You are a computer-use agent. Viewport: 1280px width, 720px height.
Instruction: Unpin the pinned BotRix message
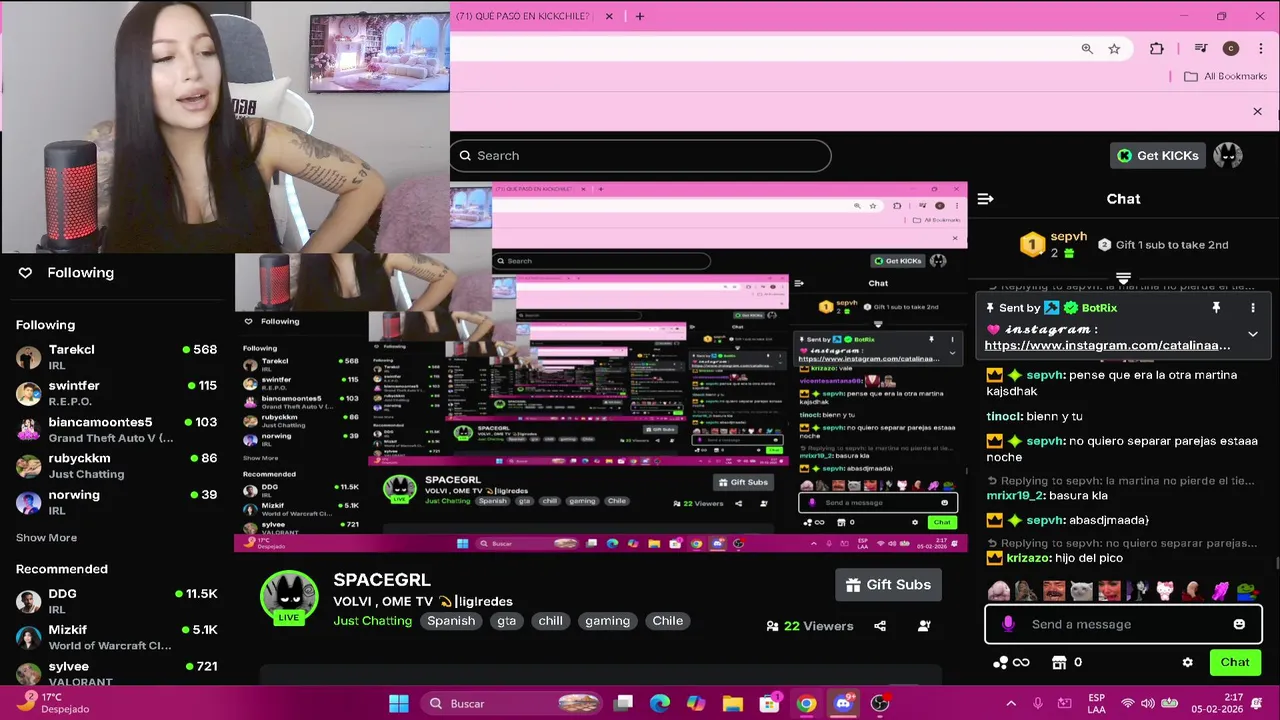1216,308
